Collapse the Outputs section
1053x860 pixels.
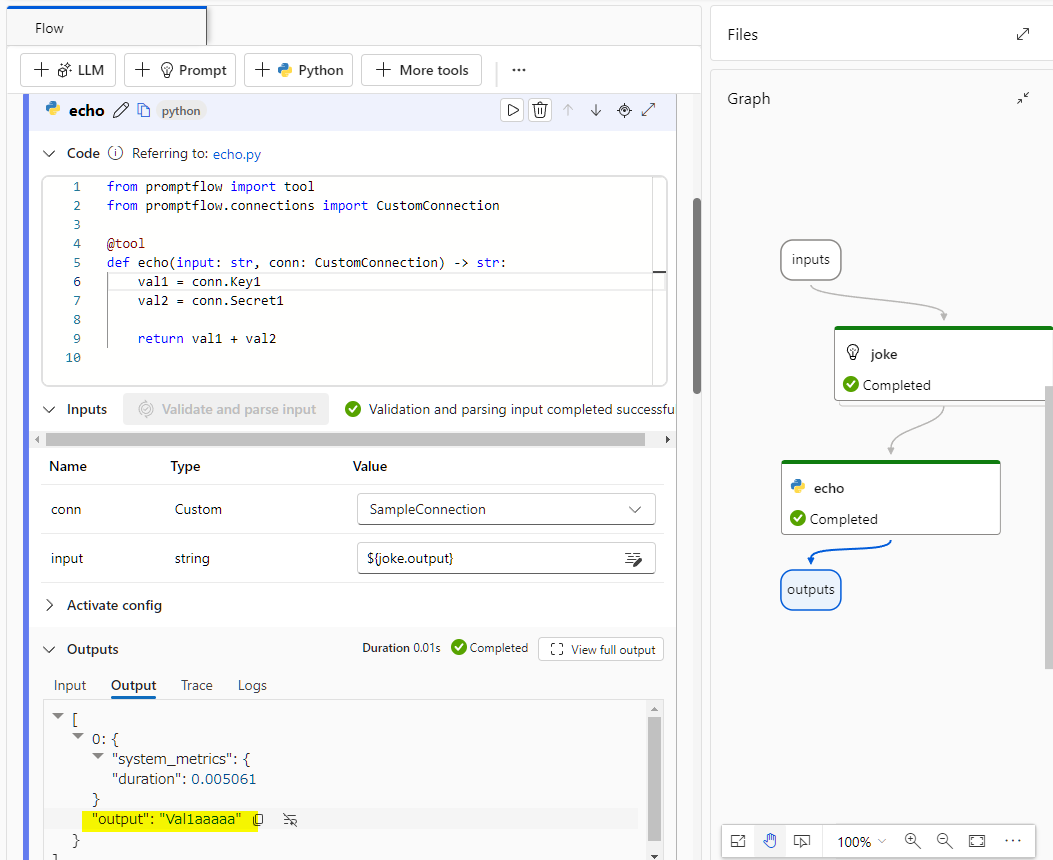click(49, 649)
